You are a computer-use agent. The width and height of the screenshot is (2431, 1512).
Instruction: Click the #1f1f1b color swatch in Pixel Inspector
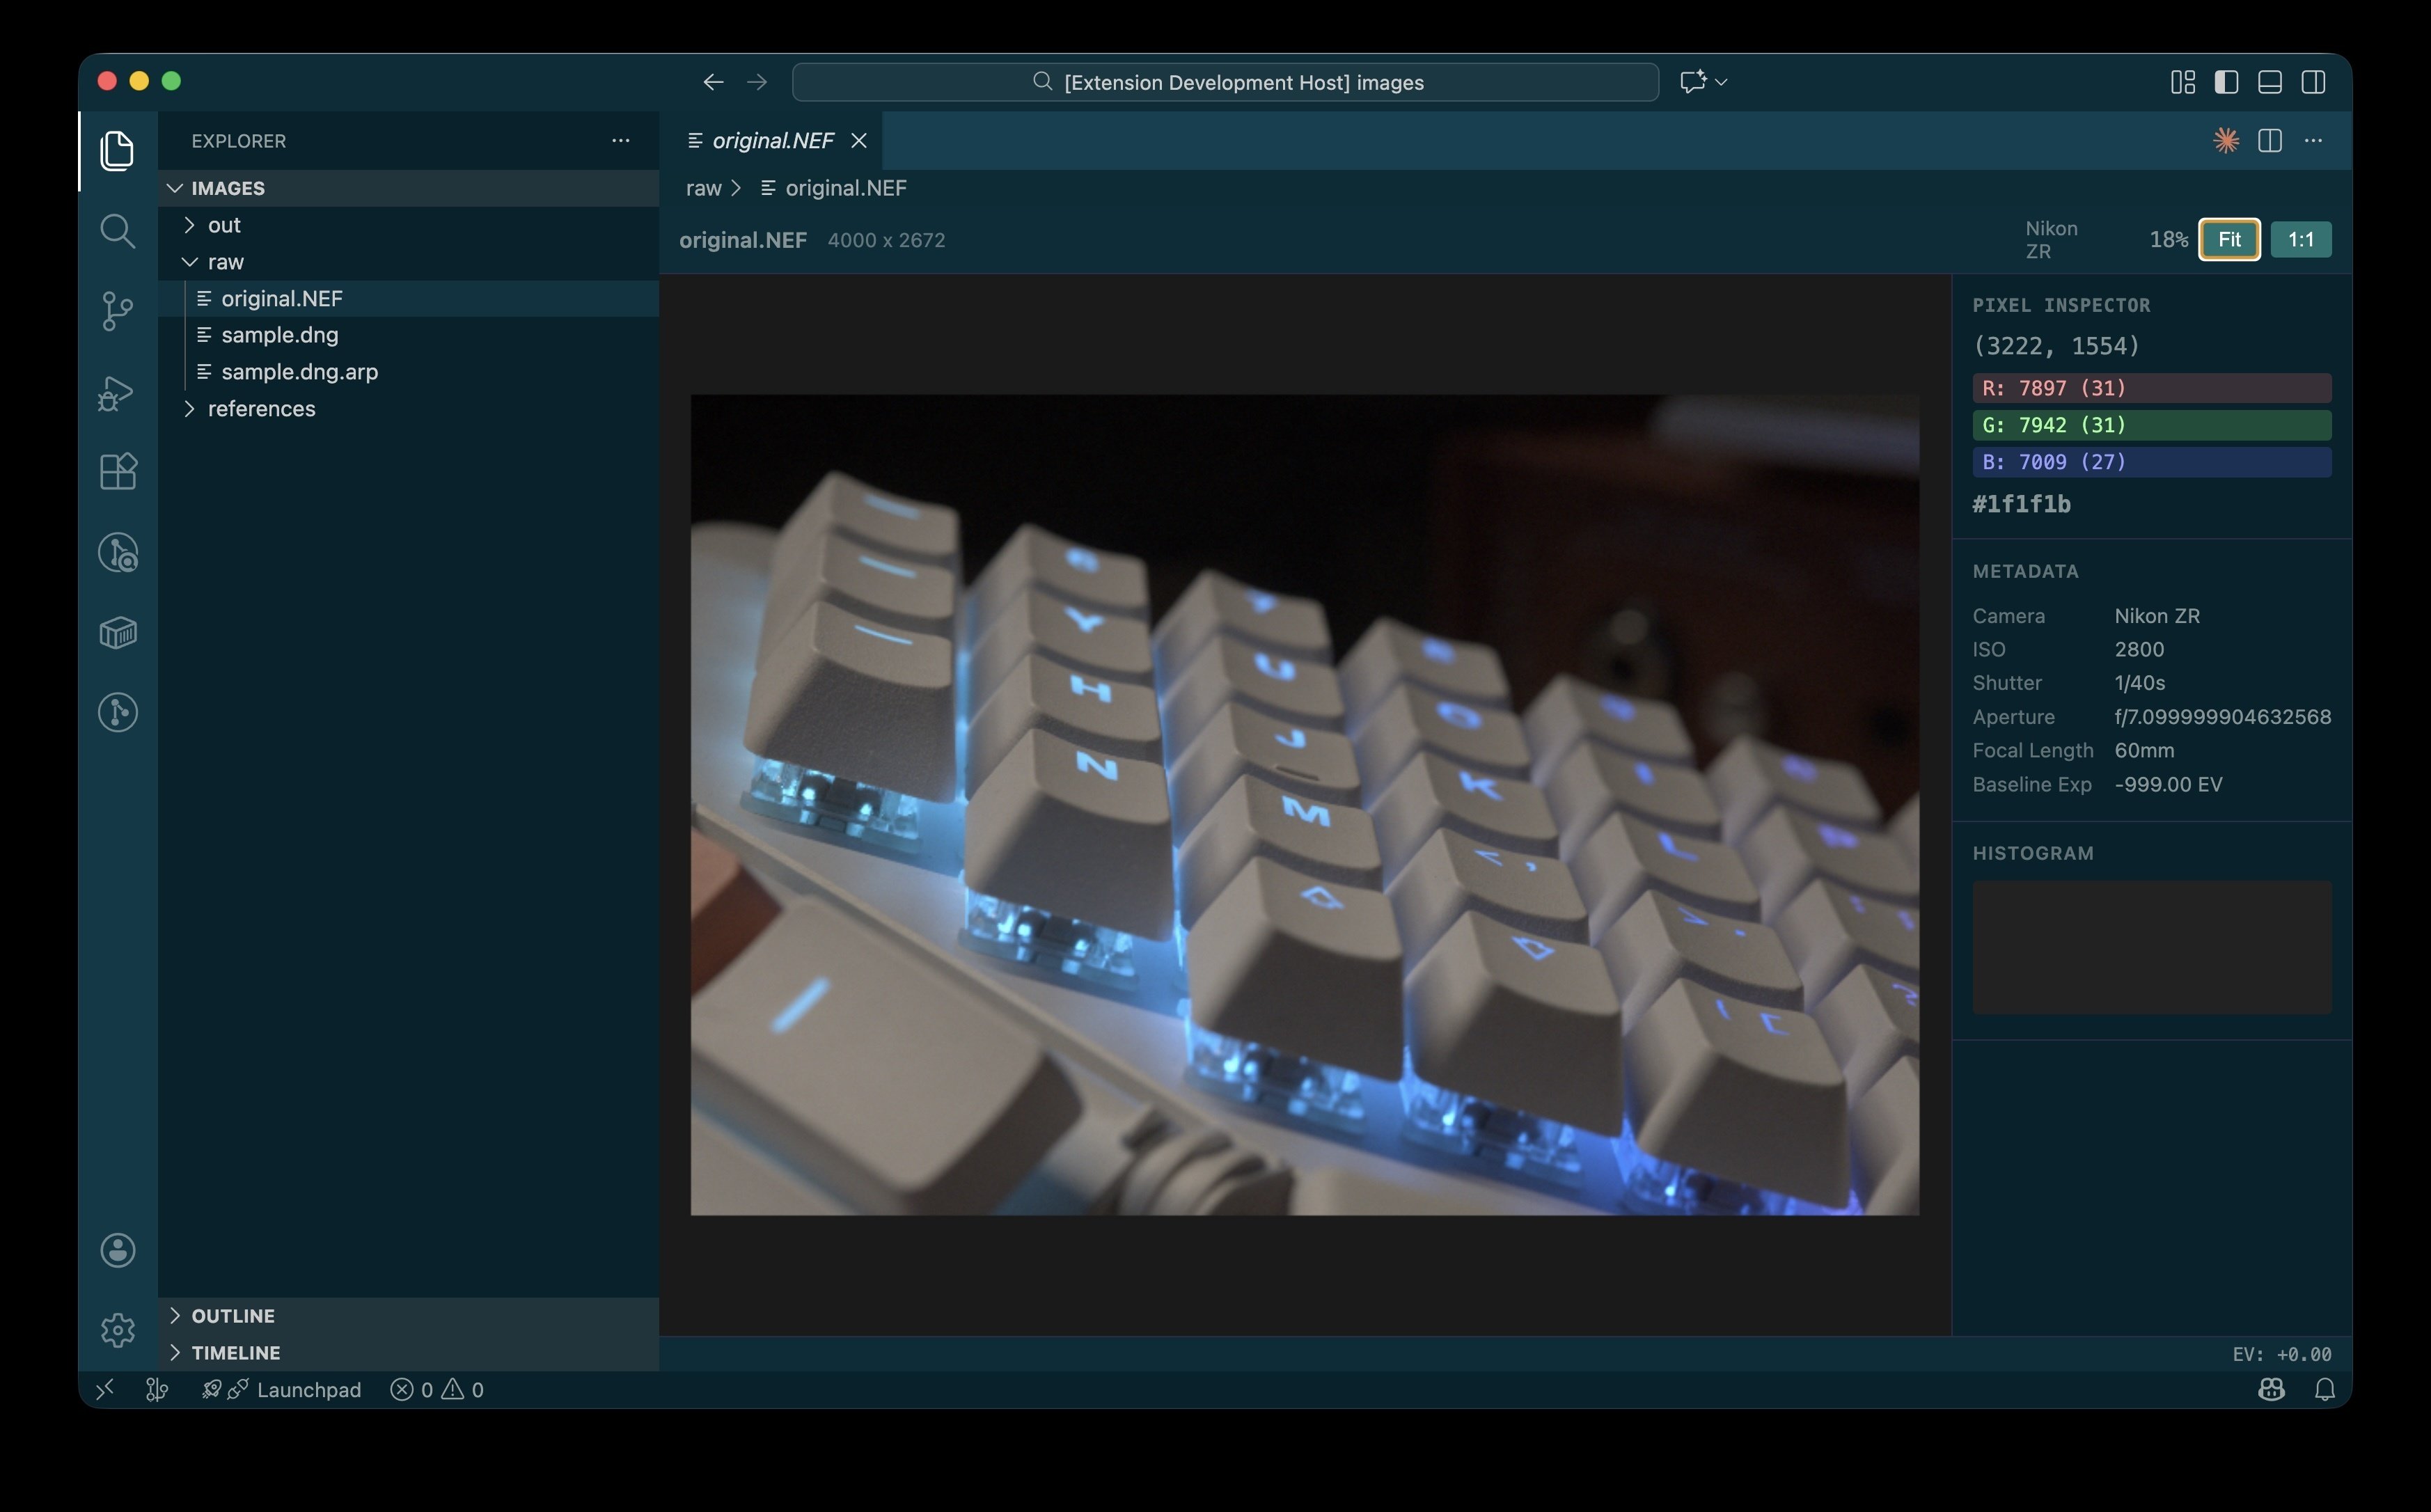[2020, 504]
